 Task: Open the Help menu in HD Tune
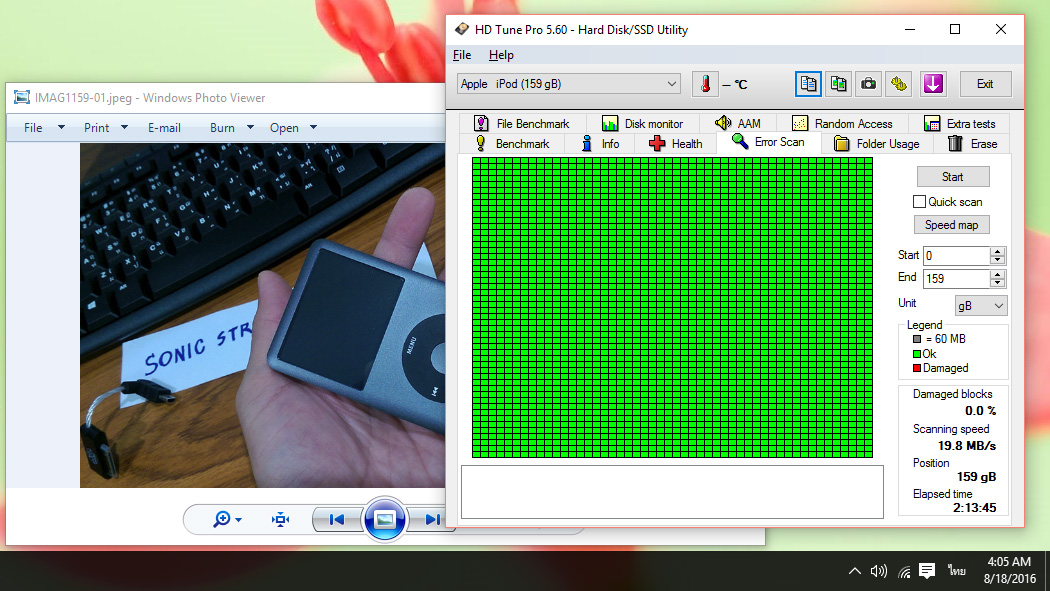point(501,55)
